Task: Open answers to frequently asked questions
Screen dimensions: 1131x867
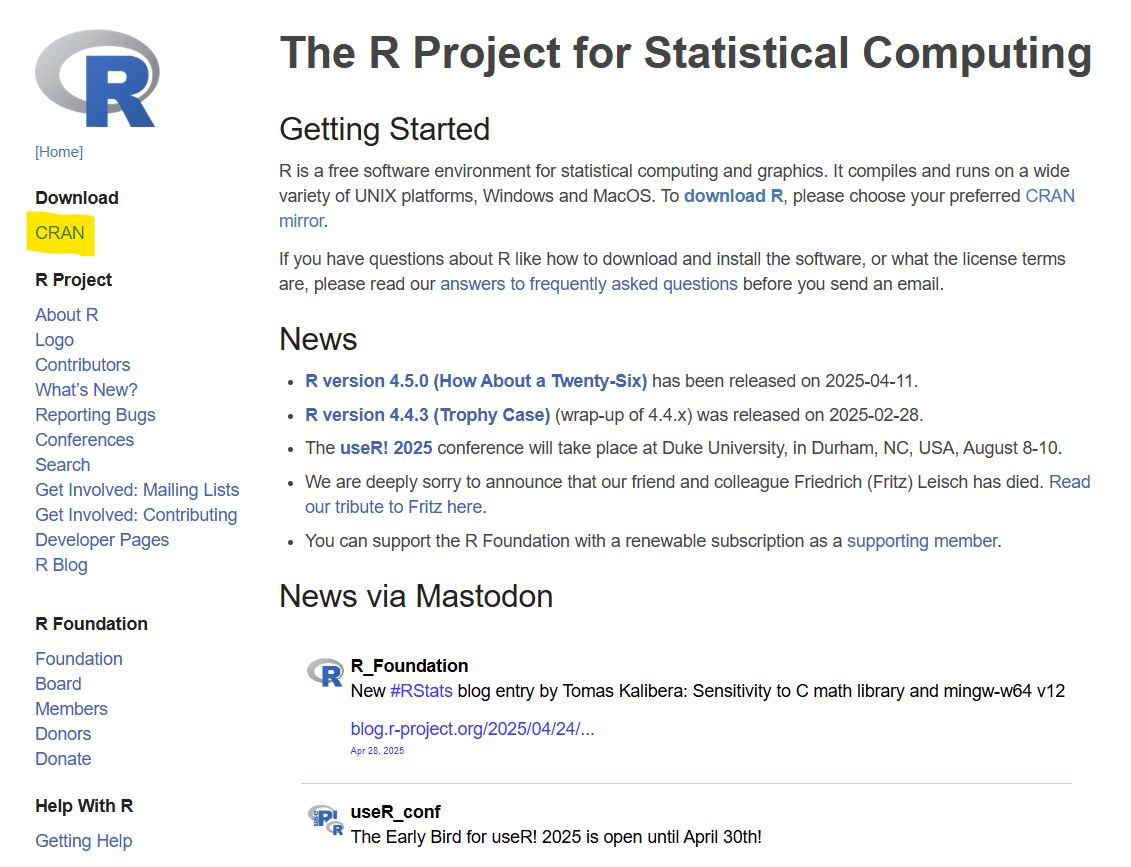Action: pyautogui.click(x=588, y=284)
